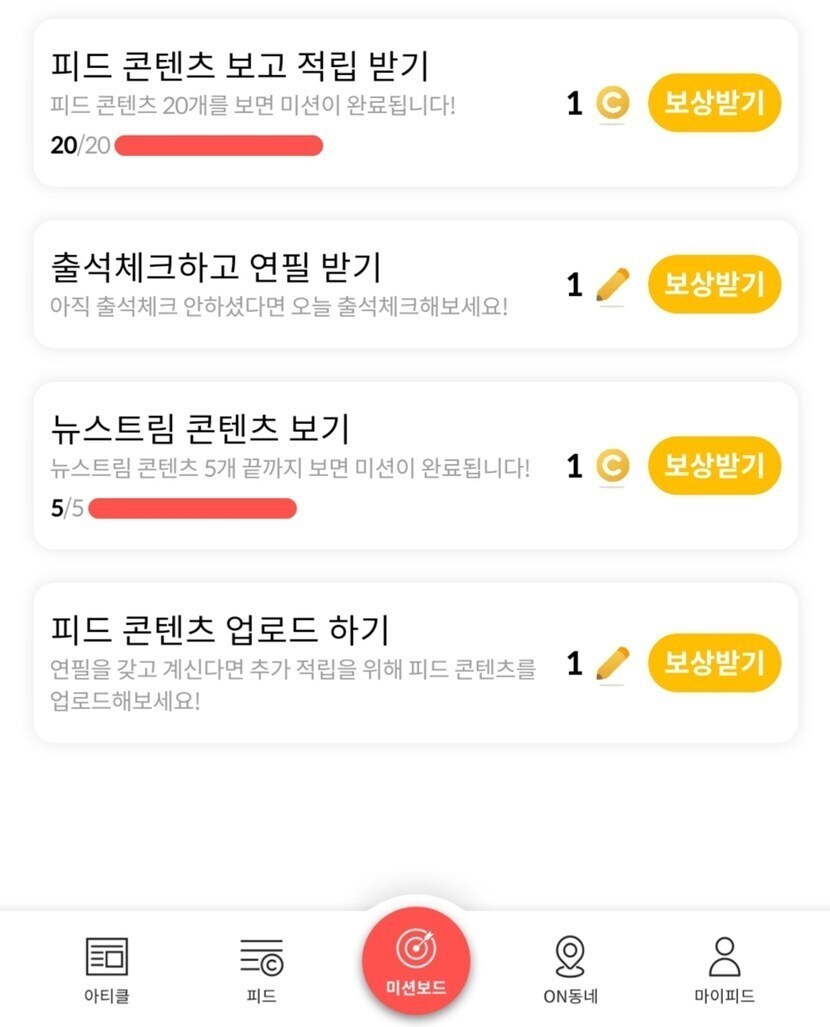The image size is (830, 1027).
Task: Click the 5/5 red progress bar
Action: (x=192, y=508)
